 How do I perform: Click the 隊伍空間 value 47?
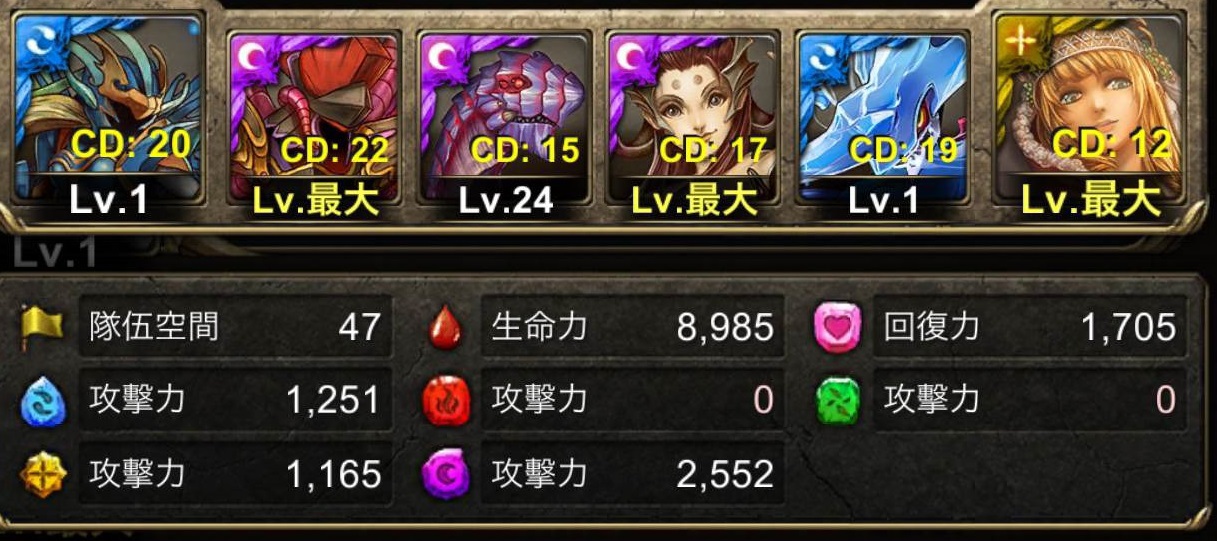359,327
